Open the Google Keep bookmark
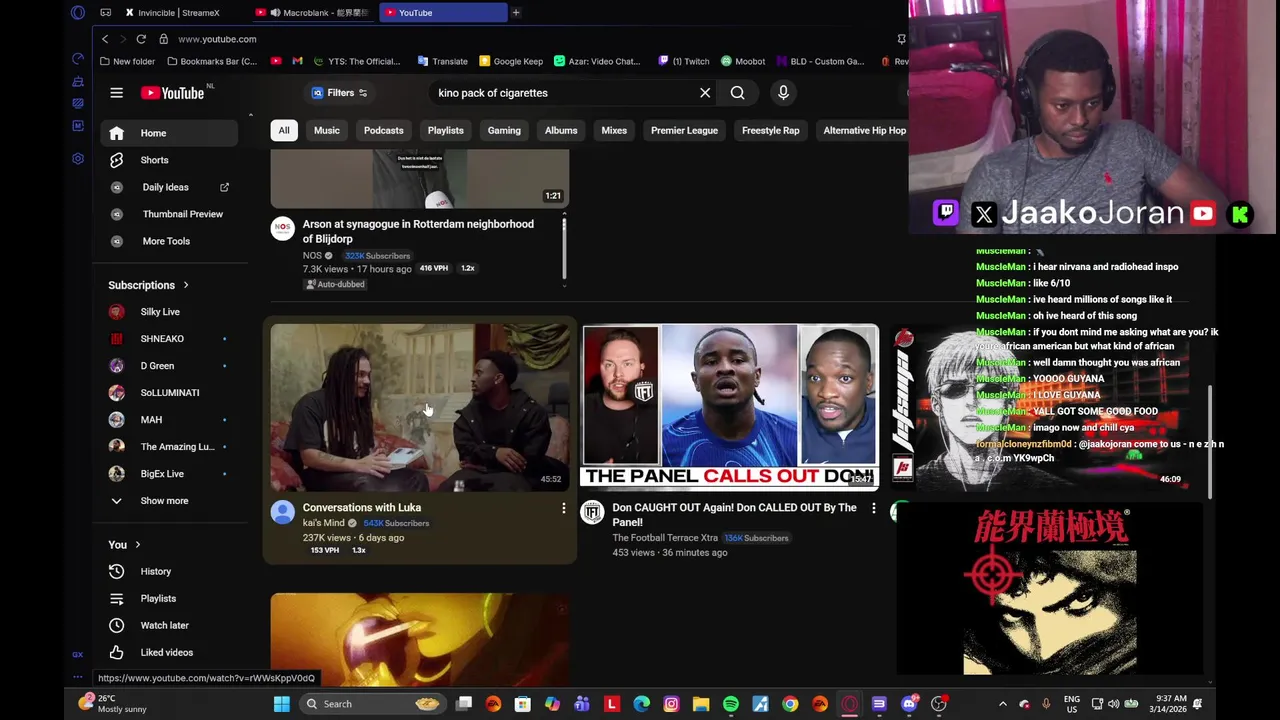 [x=511, y=61]
